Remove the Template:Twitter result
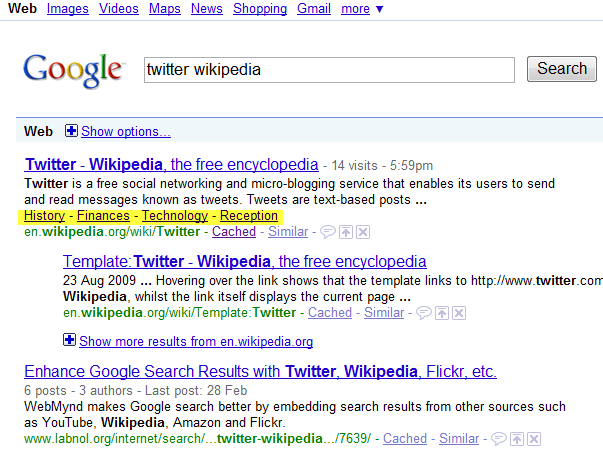603x454 pixels. pos(457,313)
